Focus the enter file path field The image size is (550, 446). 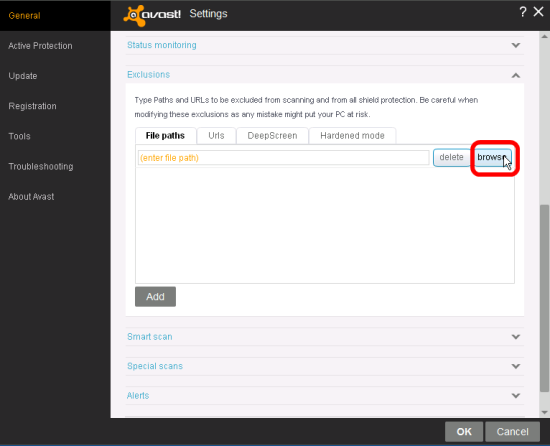click(283, 158)
